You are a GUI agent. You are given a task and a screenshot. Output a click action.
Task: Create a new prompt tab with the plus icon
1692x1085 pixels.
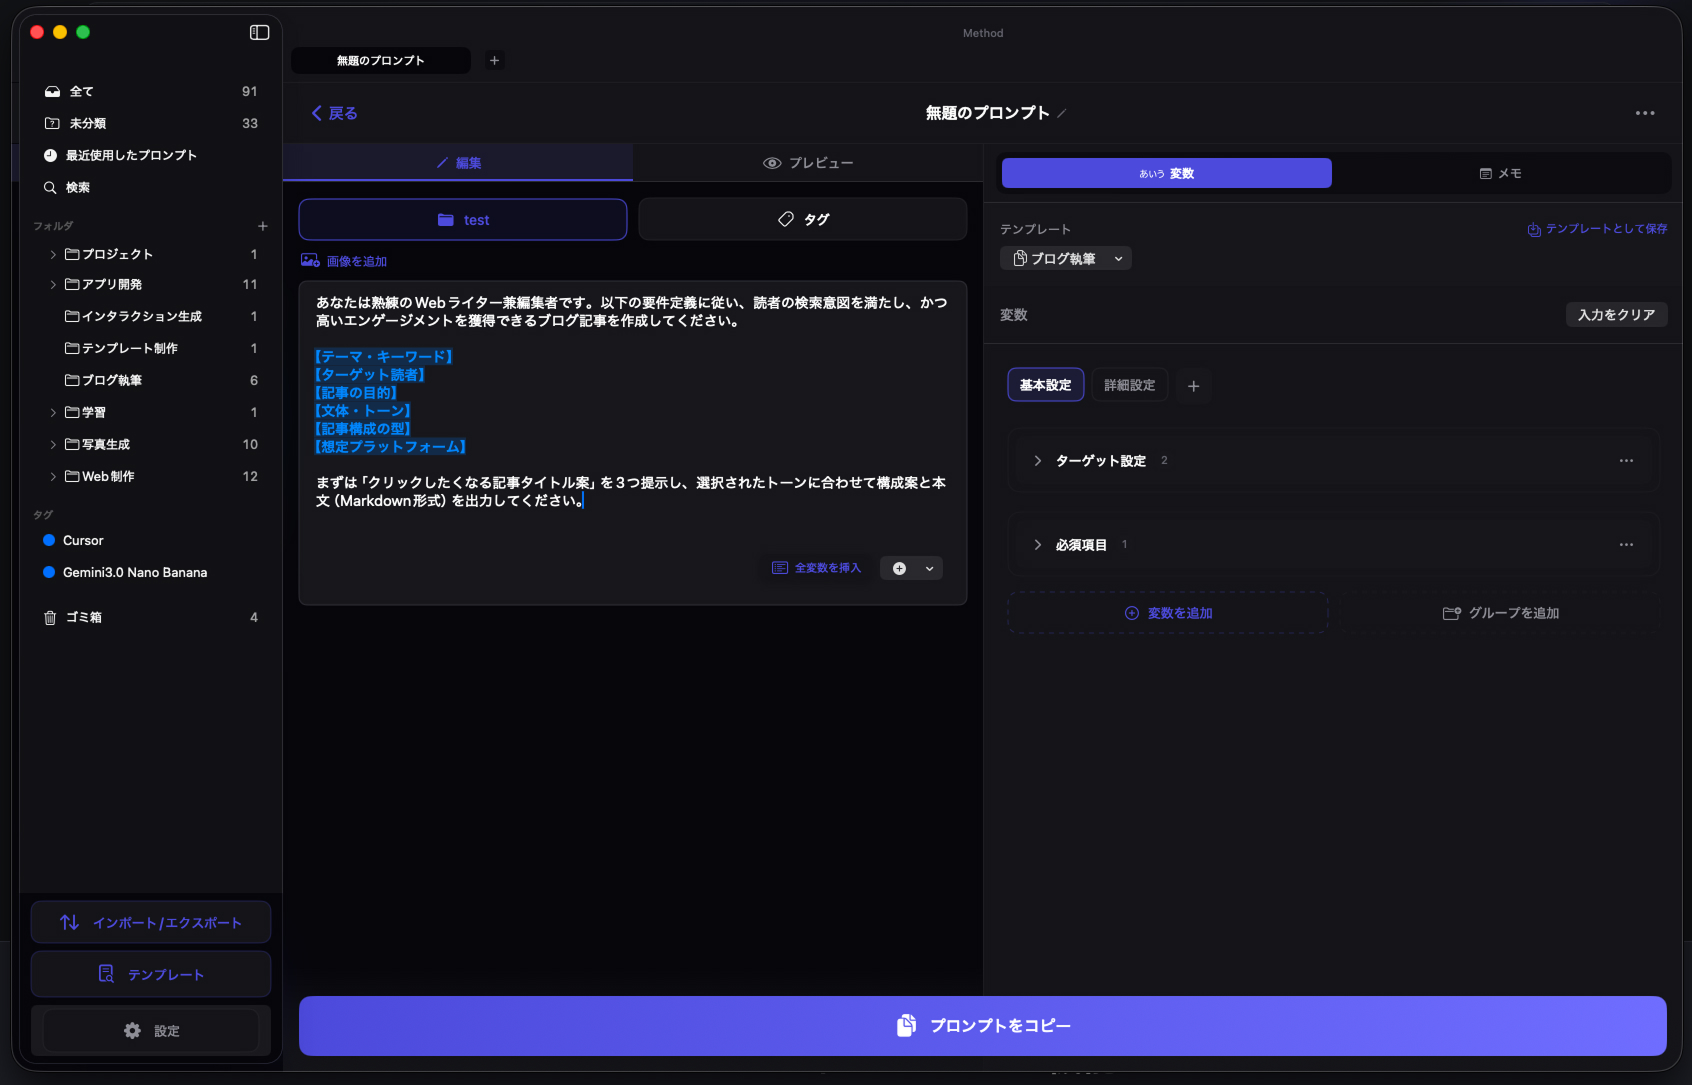[x=494, y=60]
